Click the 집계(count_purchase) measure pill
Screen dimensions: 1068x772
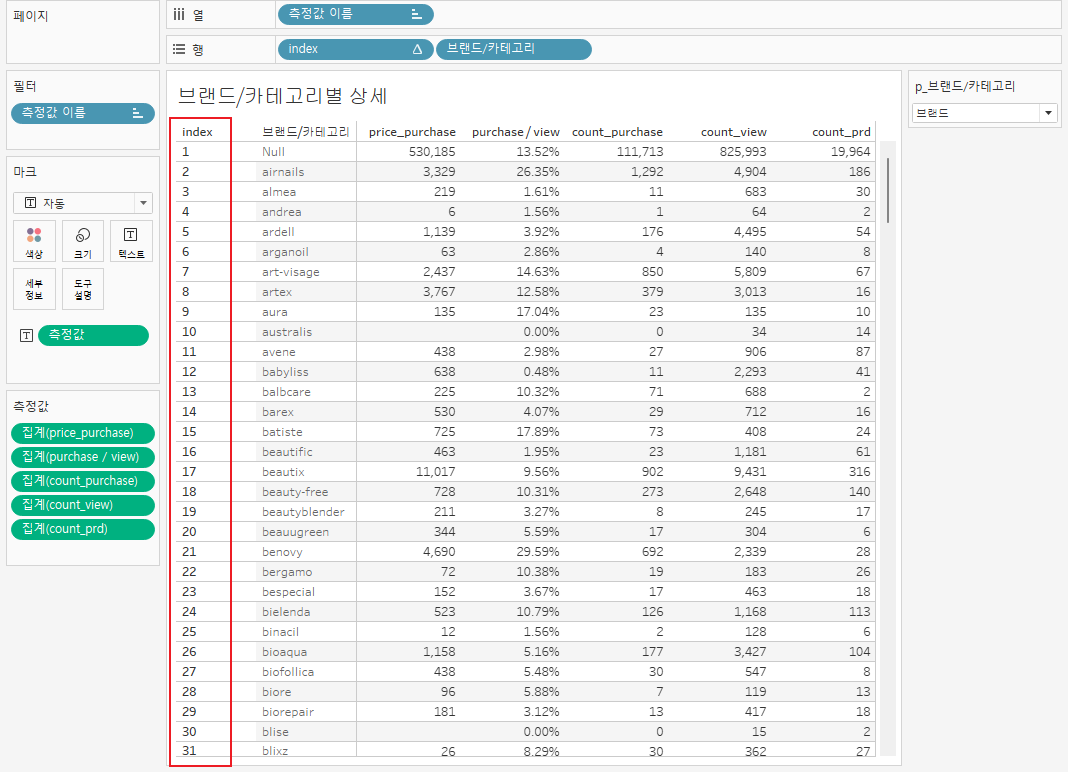83,481
